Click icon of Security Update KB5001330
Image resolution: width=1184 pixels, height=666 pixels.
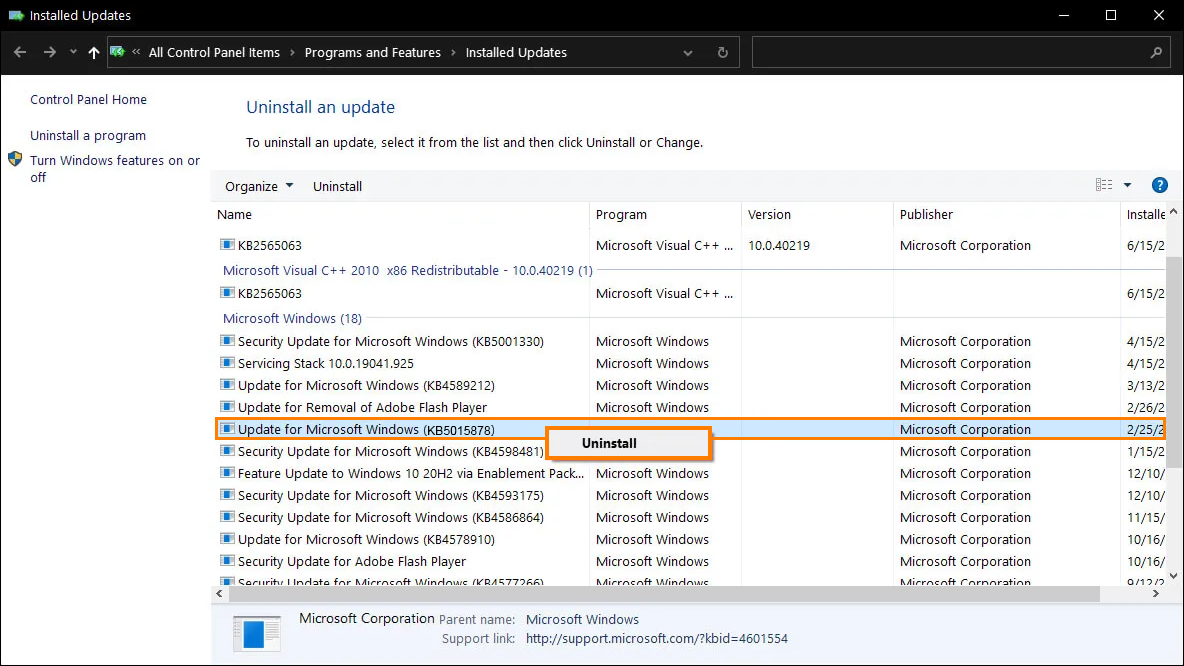click(x=227, y=341)
